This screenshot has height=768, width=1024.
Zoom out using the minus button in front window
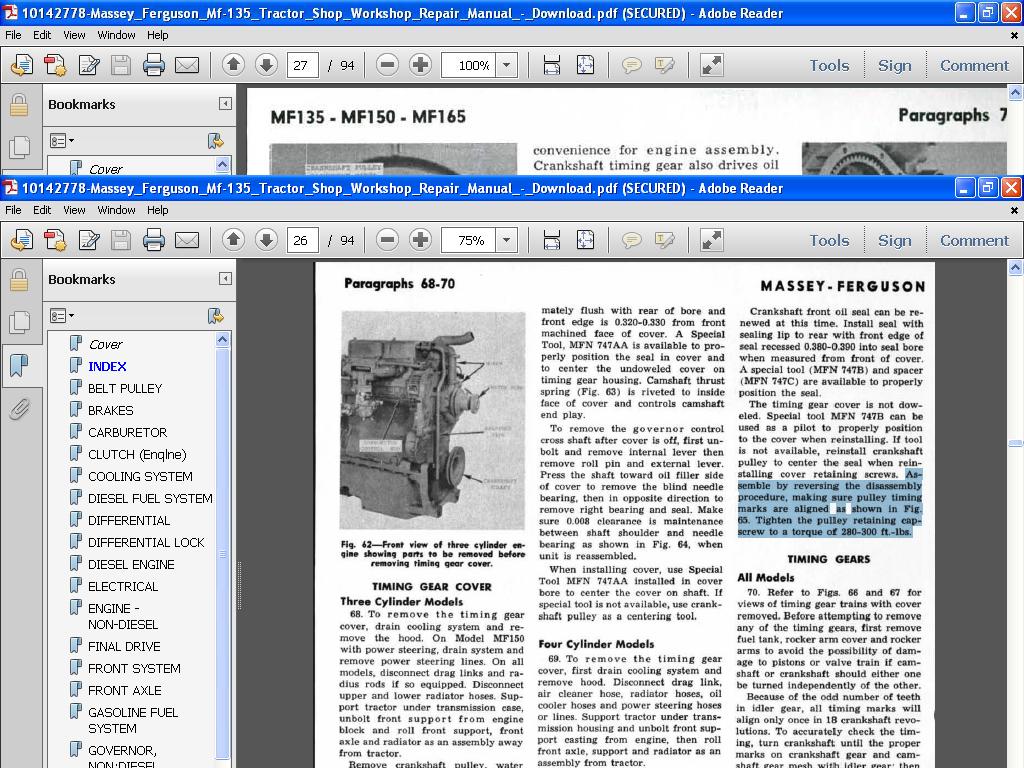coord(387,240)
